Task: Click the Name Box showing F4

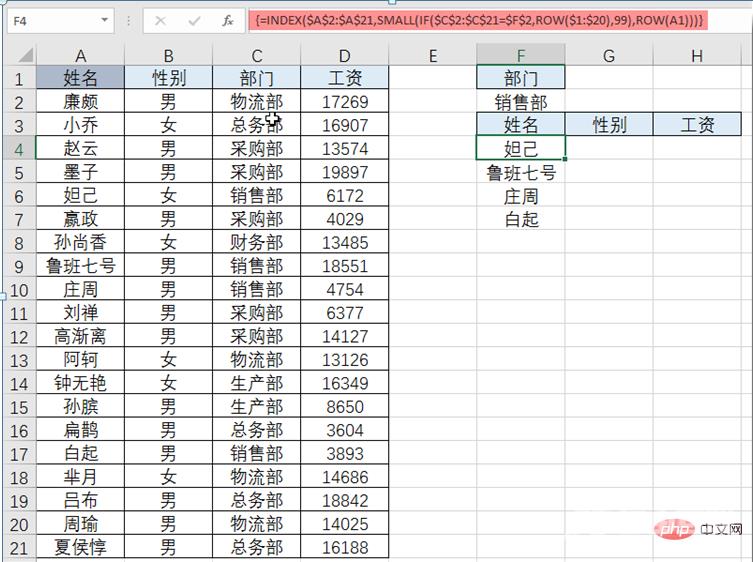Action: (x=61, y=21)
